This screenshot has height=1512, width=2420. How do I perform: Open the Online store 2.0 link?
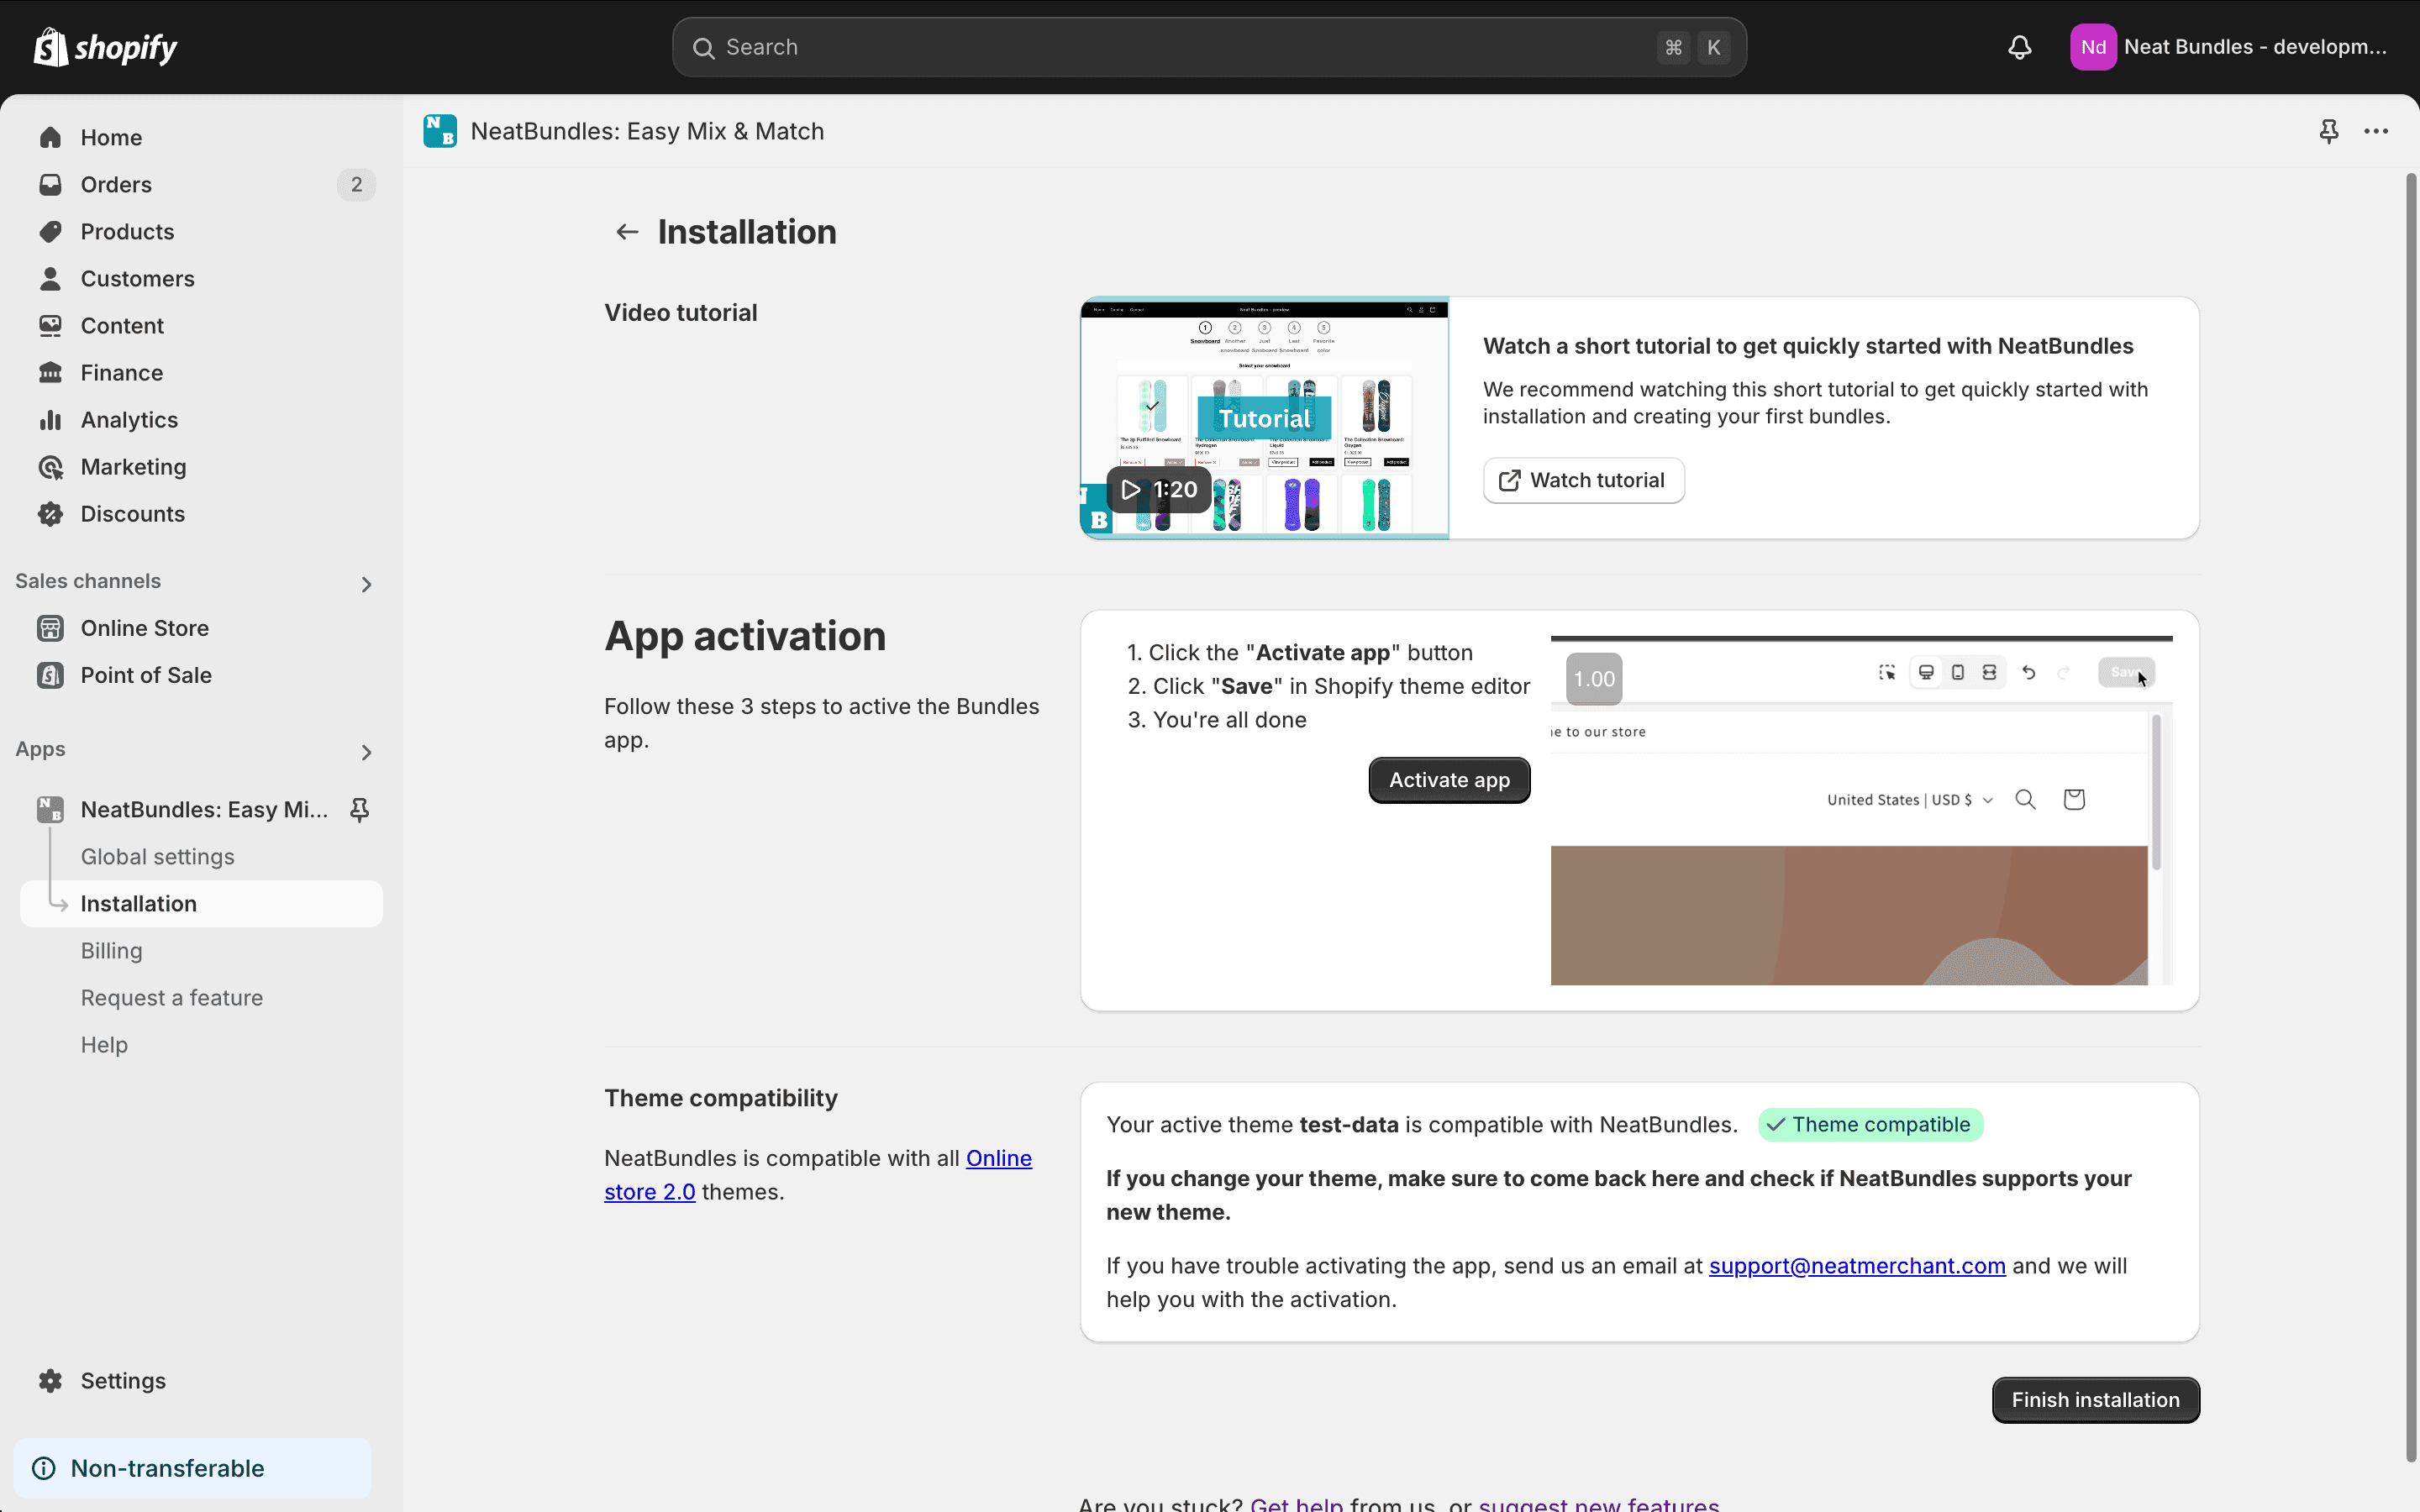[818, 1175]
